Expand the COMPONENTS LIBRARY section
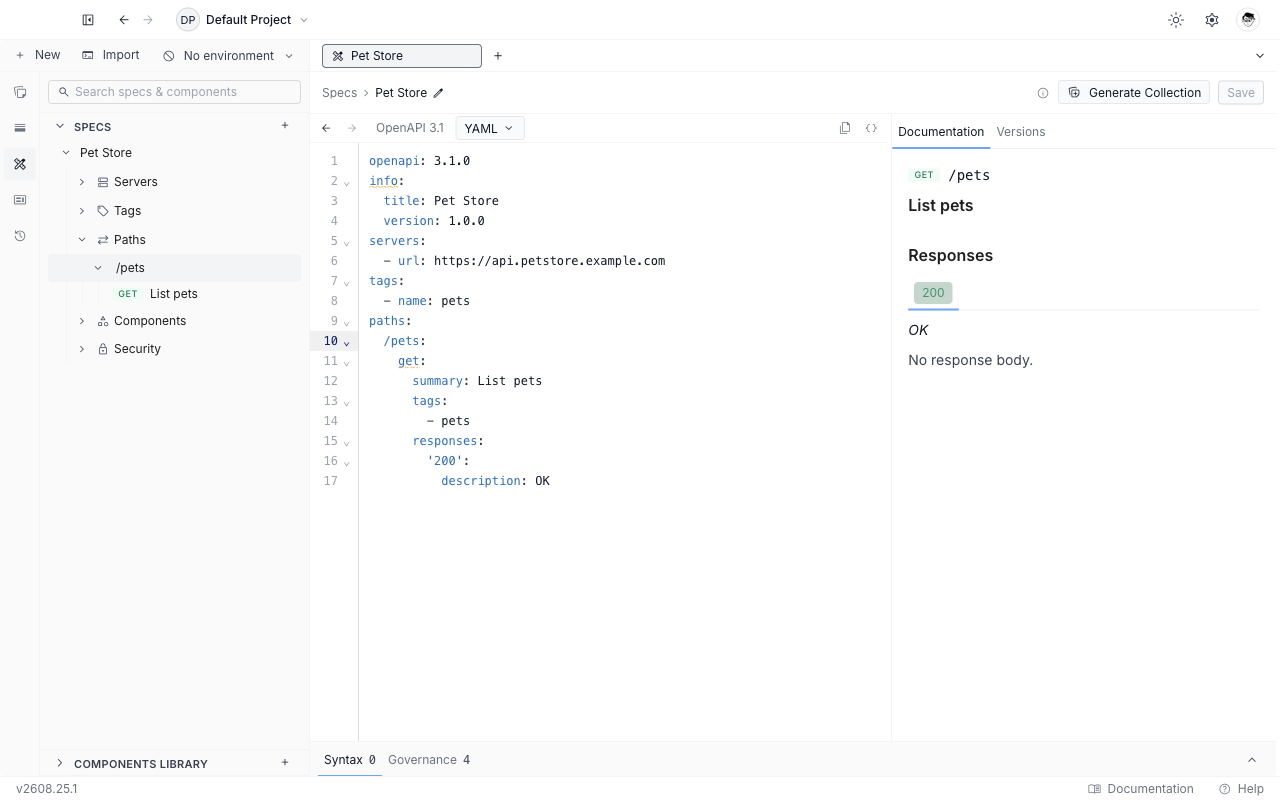This screenshot has width=1280, height=800. click(60, 763)
